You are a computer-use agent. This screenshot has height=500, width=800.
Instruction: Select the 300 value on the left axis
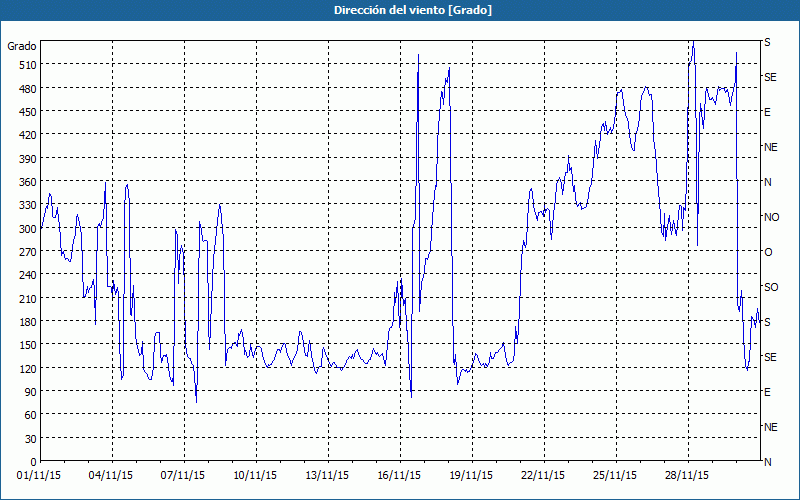tap(27, 229)
